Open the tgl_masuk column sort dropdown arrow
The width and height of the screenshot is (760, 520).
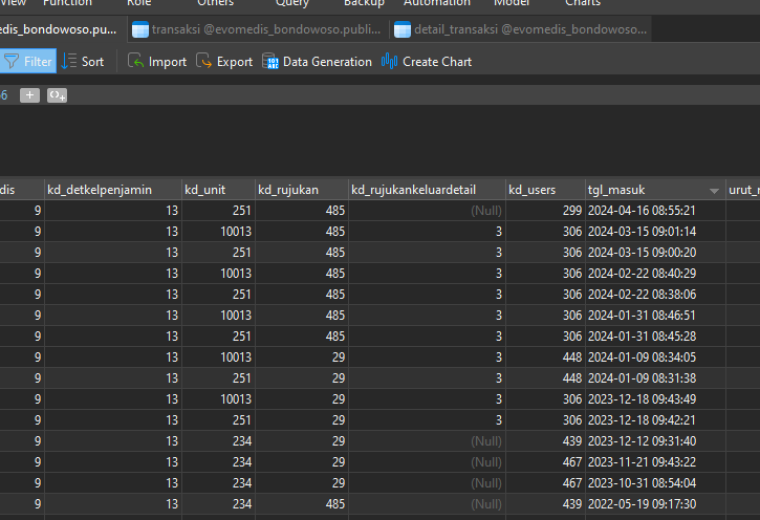tap(714, 191)
